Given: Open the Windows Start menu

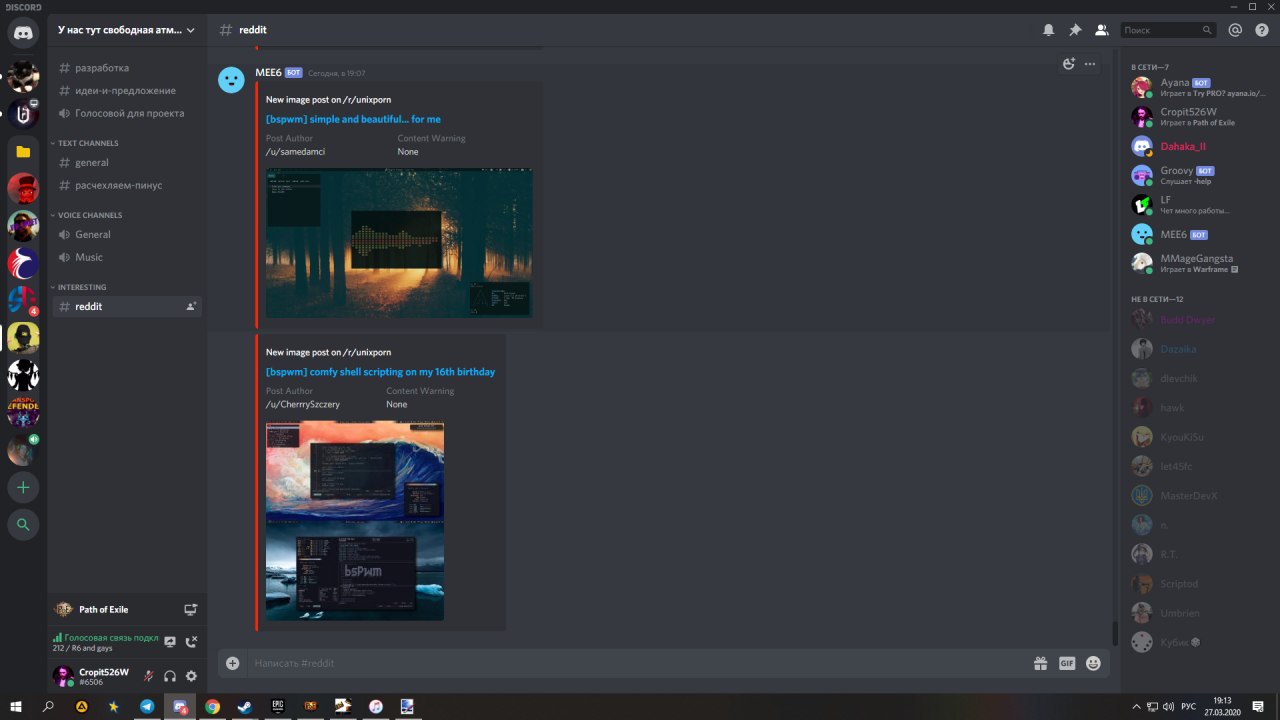Looking at the screenshot, I should pos(16,706).
